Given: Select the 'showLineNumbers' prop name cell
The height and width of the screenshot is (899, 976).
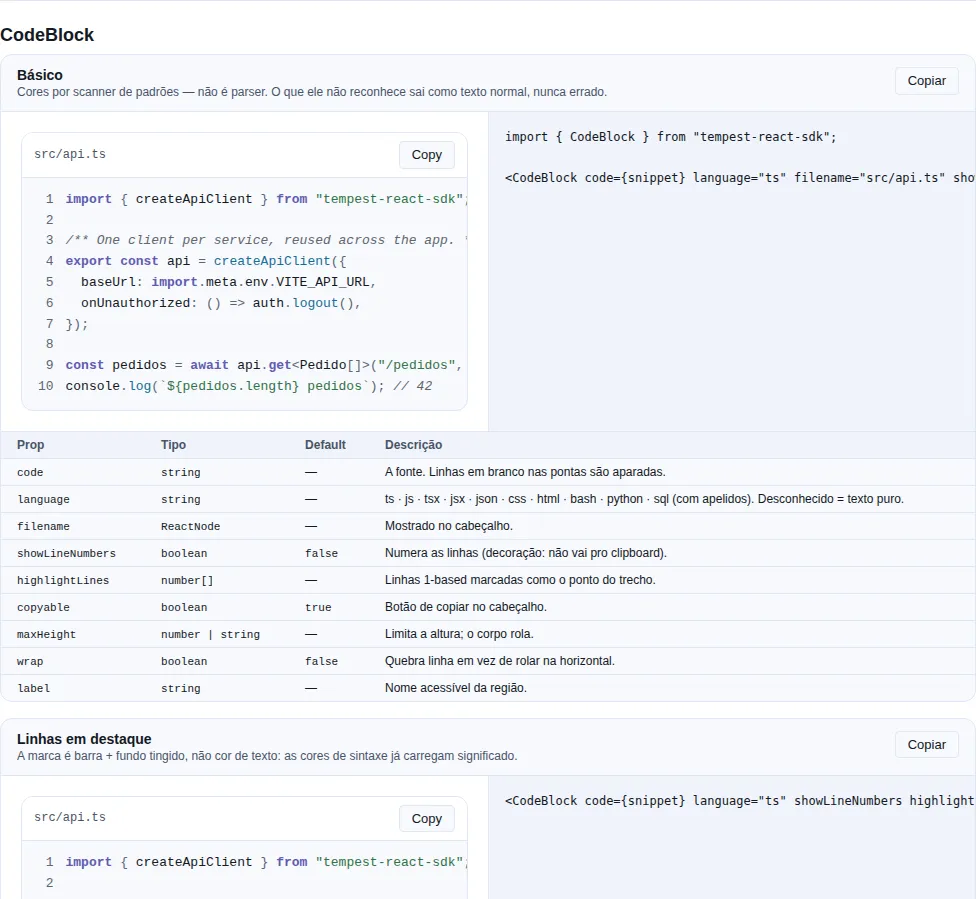Looking at the screenshot, I should (66, 553).
